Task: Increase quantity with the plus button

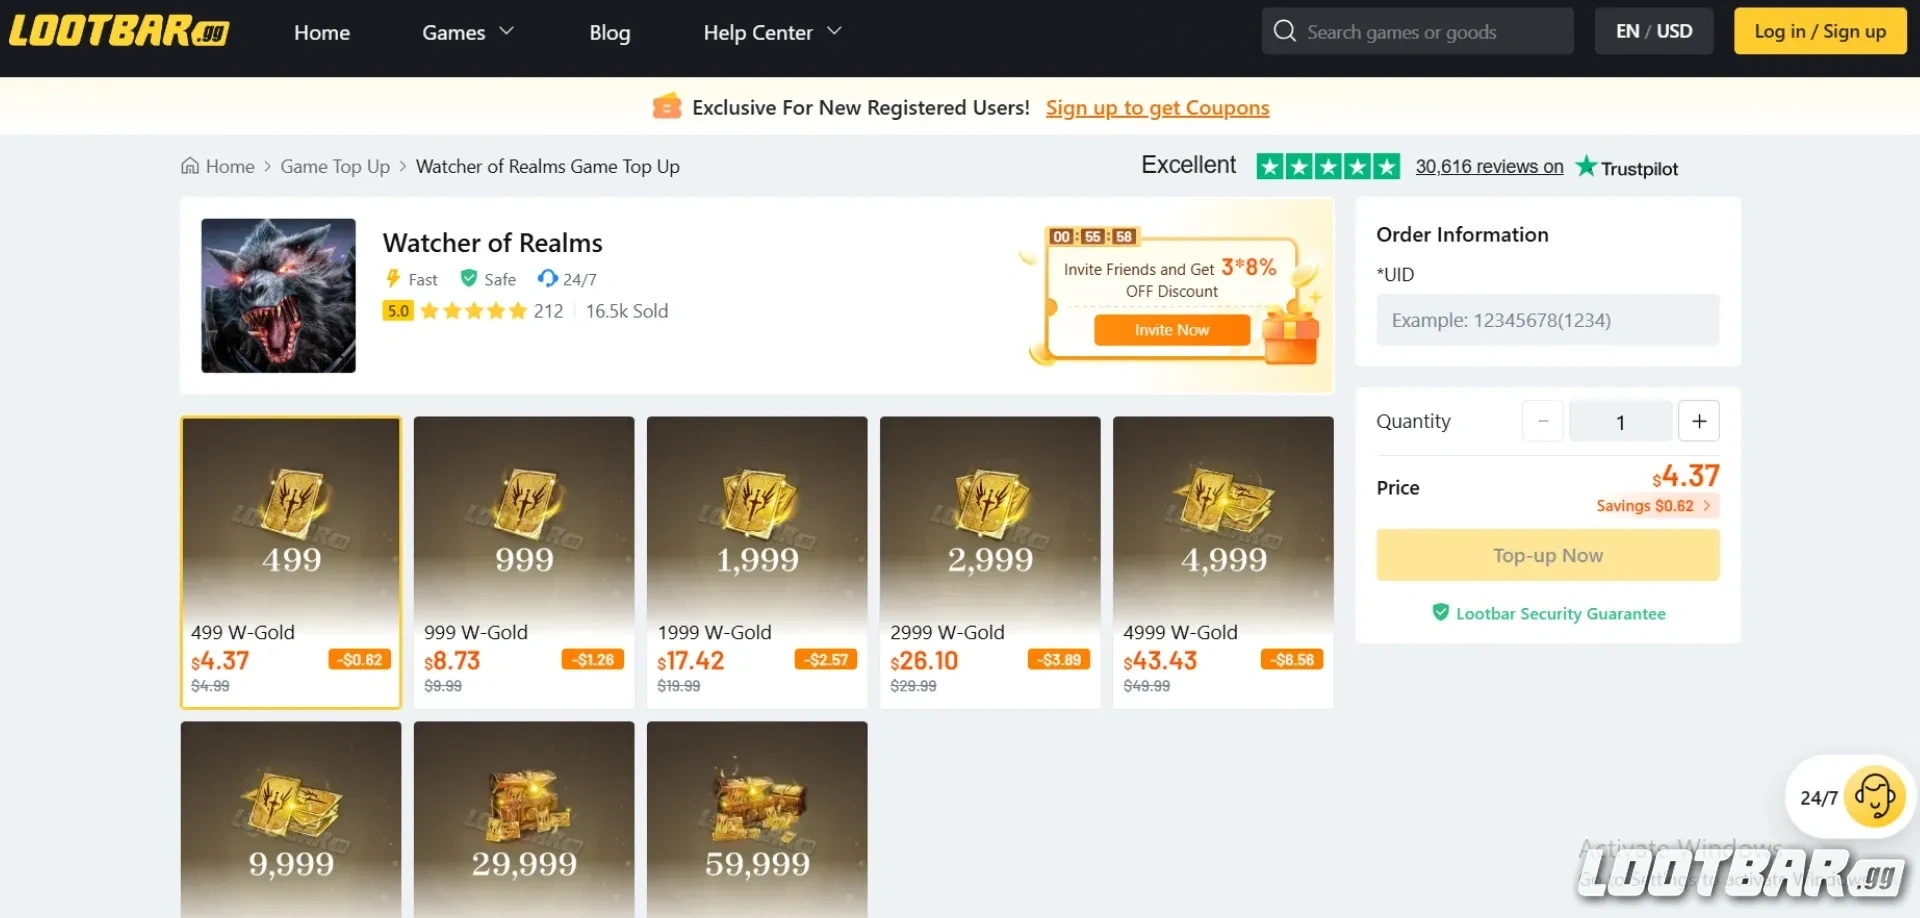Action: 1698,421
